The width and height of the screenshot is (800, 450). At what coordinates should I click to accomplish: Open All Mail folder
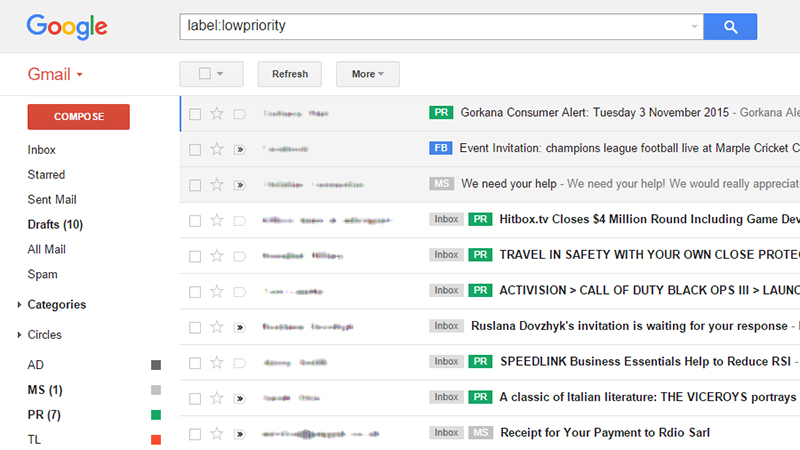(x=46, y=249)
